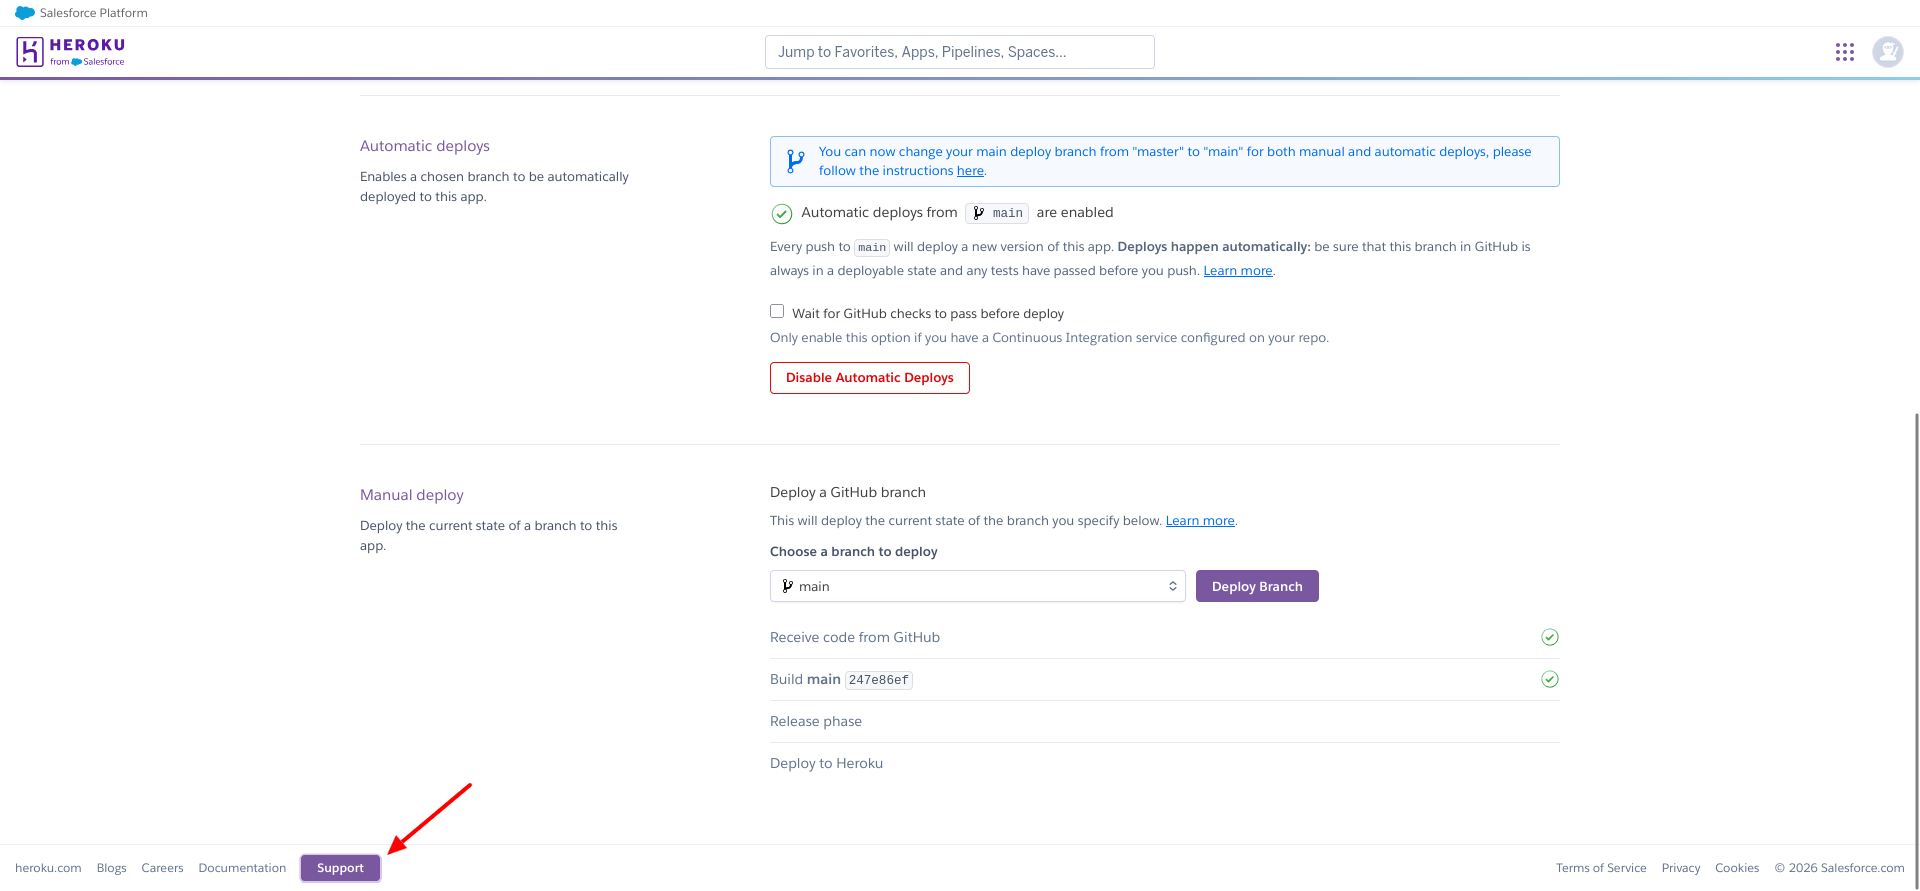Click '© 2026 Salesforce.com' footer text
The height and width of the screenshot is (891, 1920).
click(x=1840, y=868)
